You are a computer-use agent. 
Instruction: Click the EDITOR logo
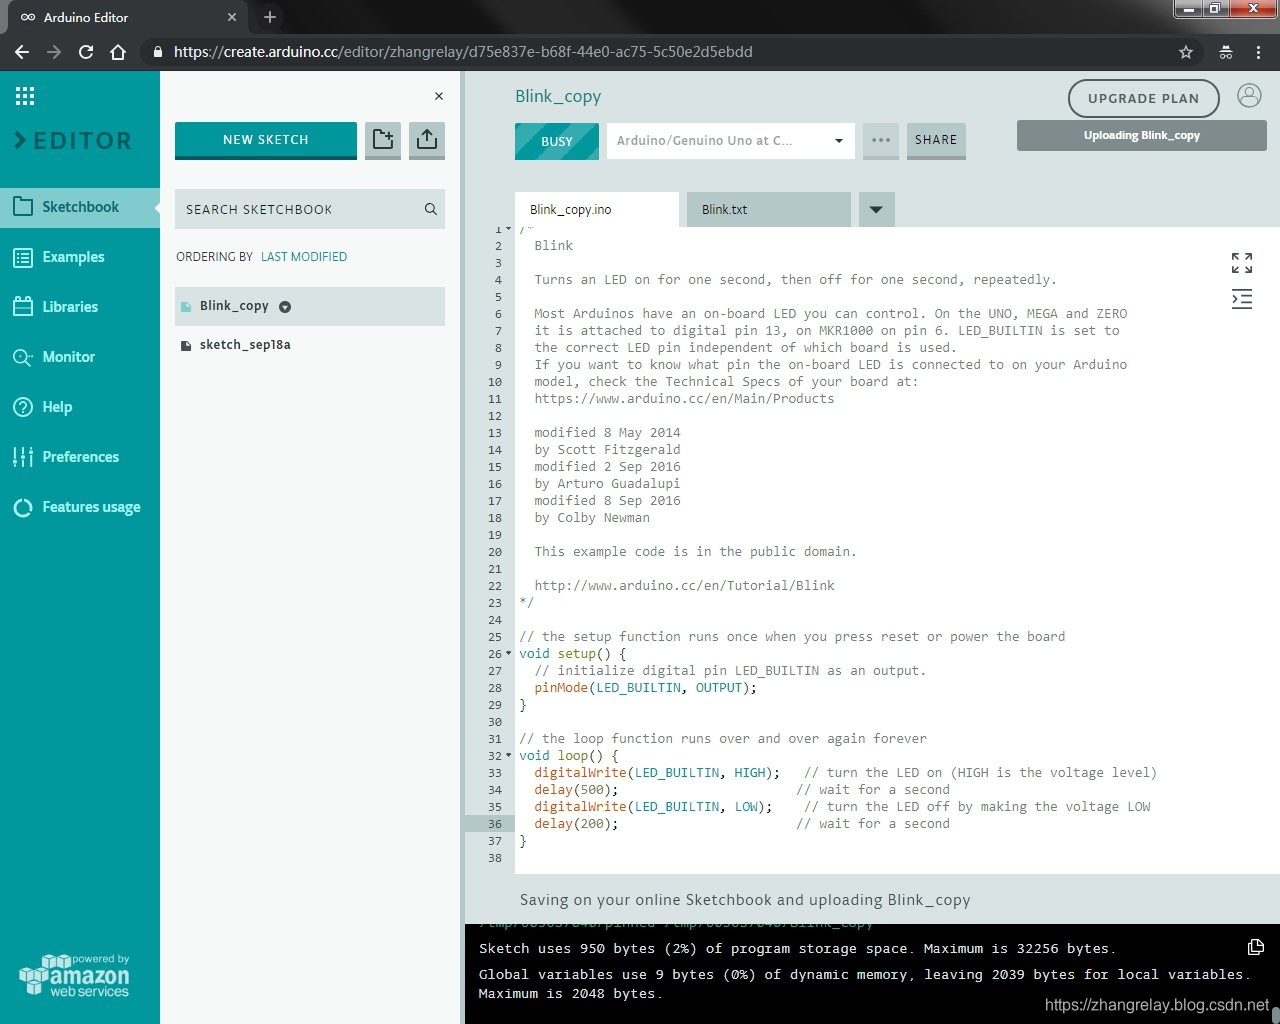pos(73,141)
